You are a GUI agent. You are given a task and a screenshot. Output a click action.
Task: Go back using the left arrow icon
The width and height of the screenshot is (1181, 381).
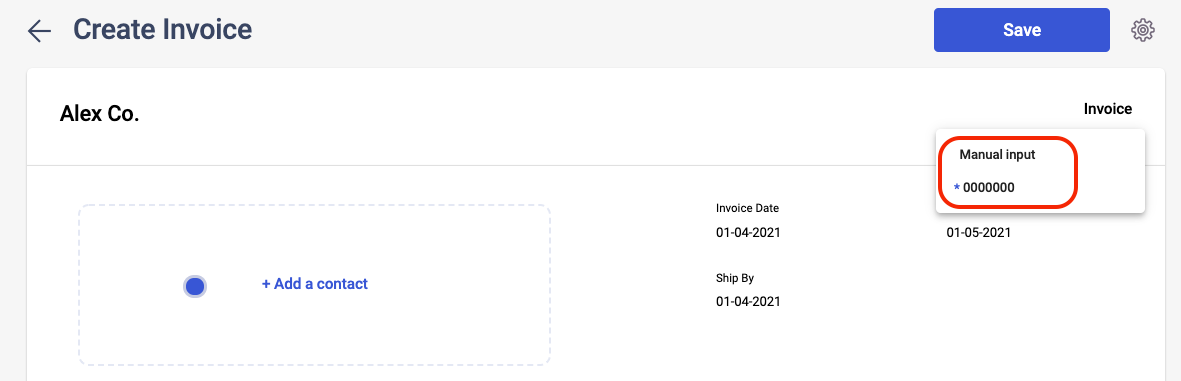(x=39, y=30)
